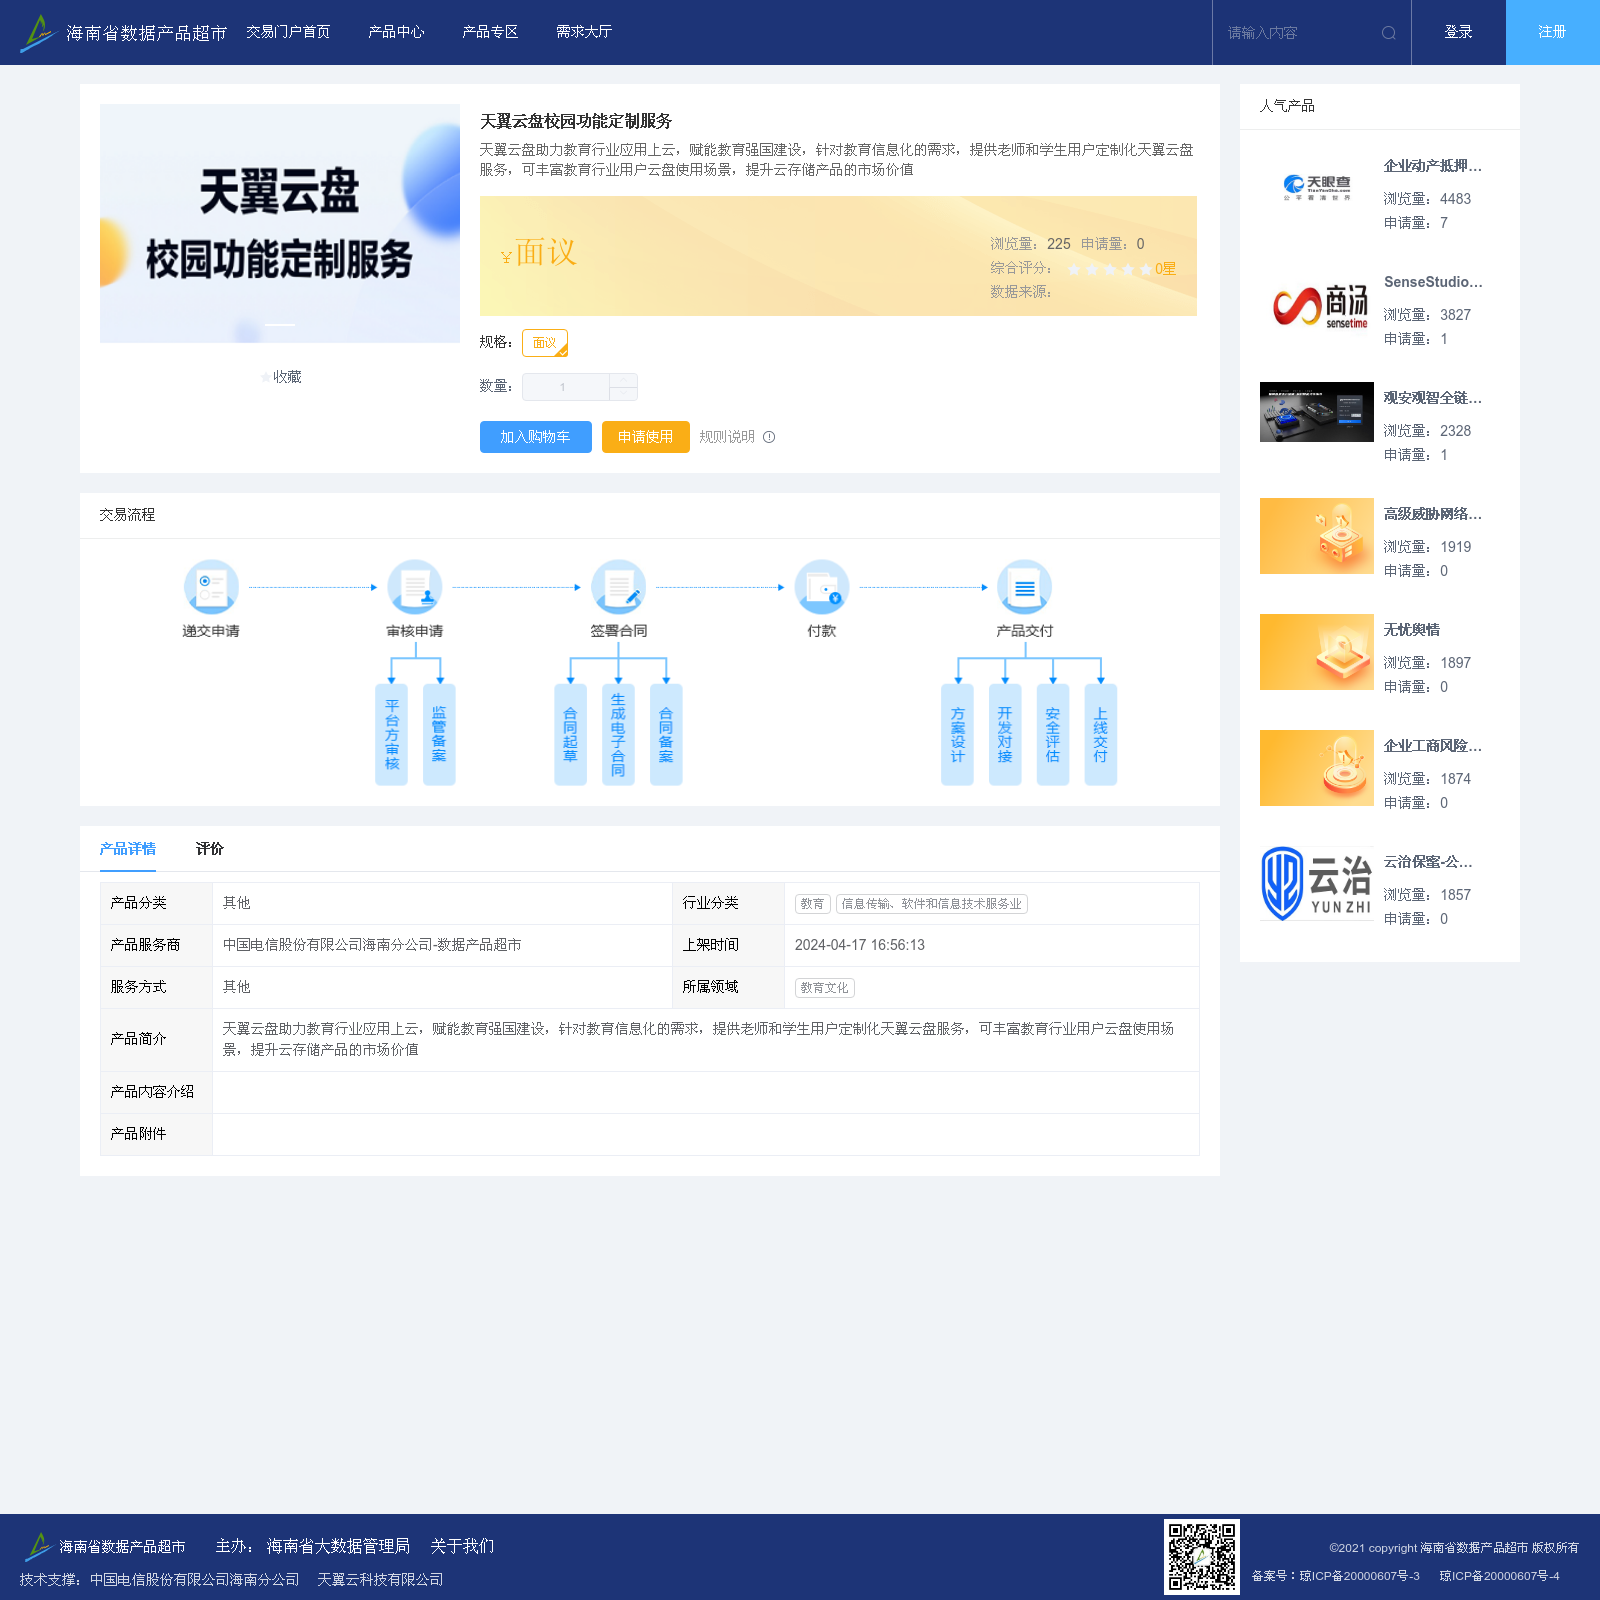
Task: Go to 交易门户首页 in navigation
Action: point(288,32)
